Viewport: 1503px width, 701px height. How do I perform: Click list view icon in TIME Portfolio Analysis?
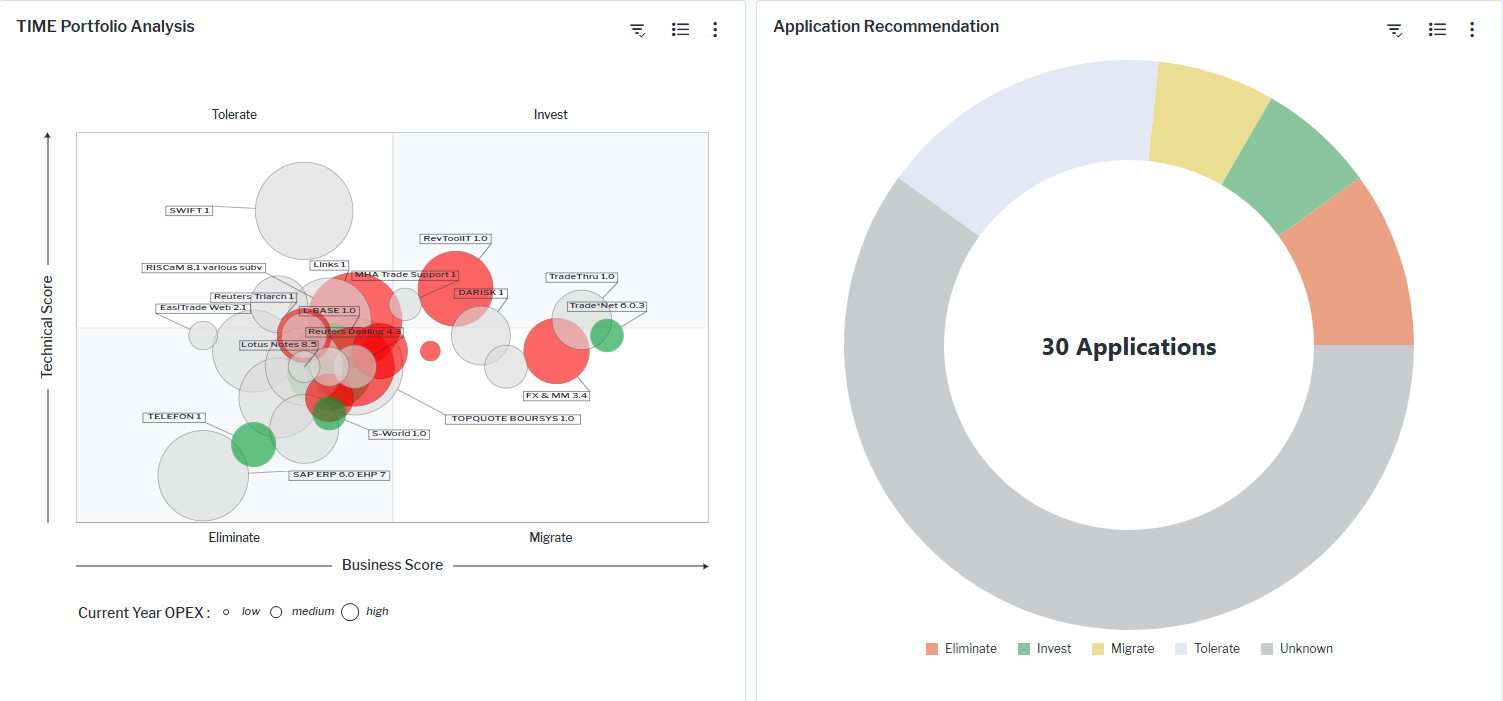(x=681, y=30)
